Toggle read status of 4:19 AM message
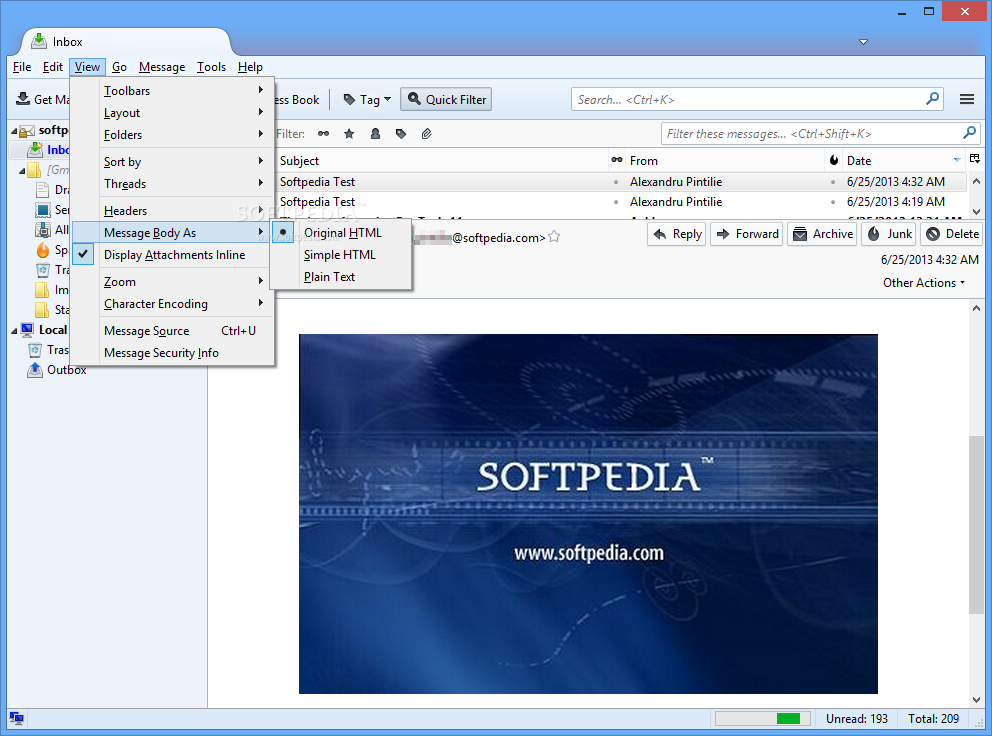Viewport: 992px width, 736px height. (616, 202)
